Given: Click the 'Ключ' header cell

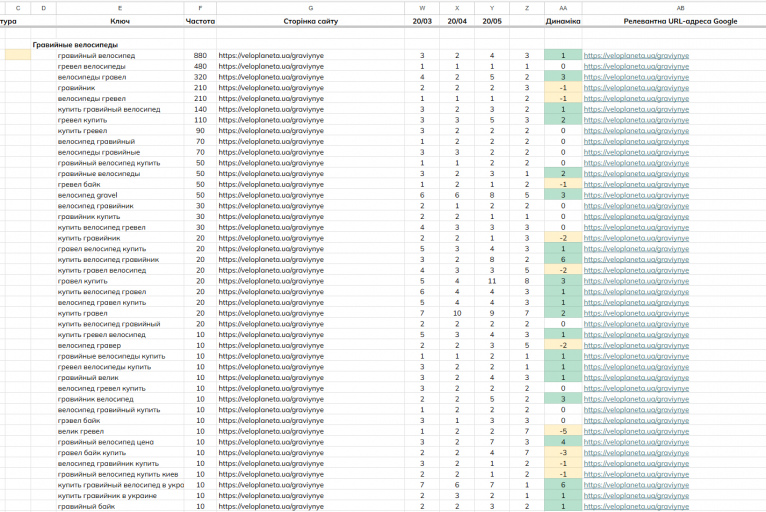Looking at the screenshot, I should 120,21.
